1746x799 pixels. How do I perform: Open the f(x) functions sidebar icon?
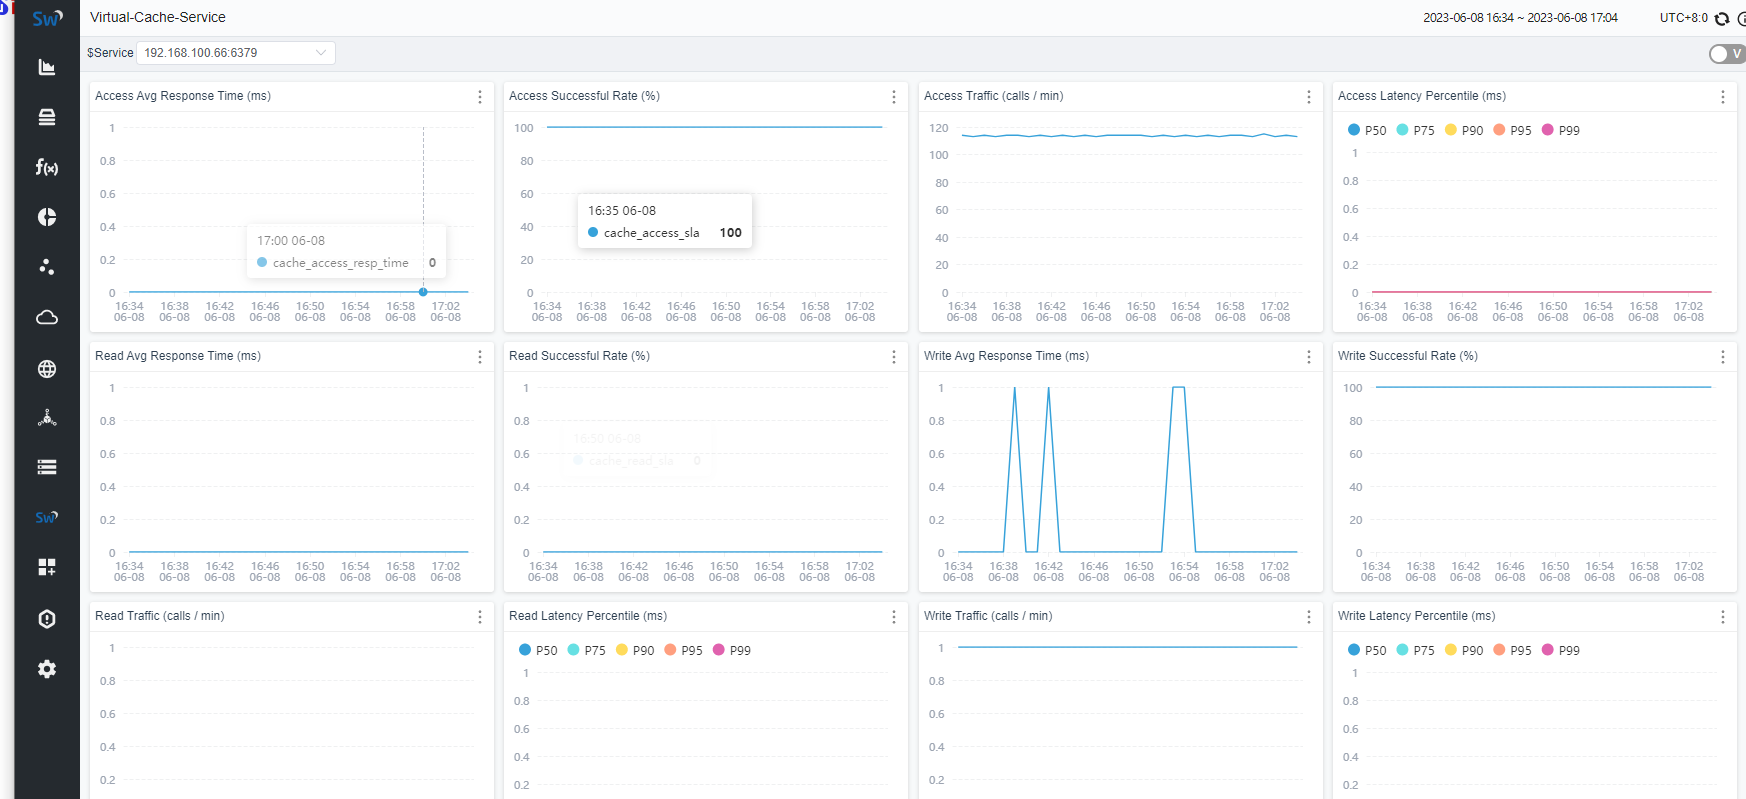[x=47, y=167]
